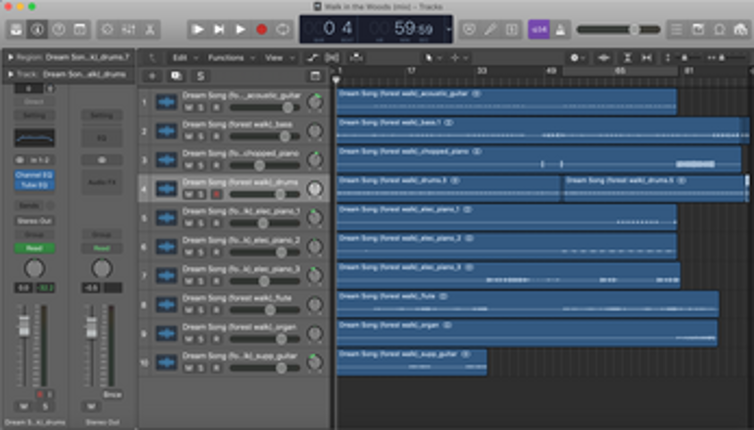754x430 pixels.
Task: Enable record on the drums track
Action: coord(215,194)
